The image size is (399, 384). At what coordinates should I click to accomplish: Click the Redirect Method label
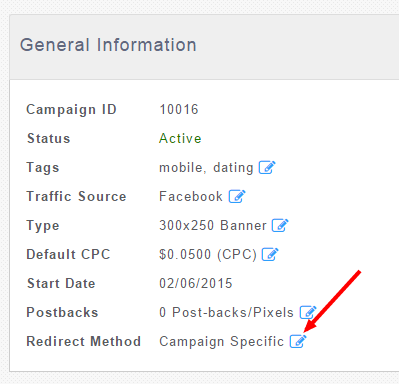coord(84,341)
